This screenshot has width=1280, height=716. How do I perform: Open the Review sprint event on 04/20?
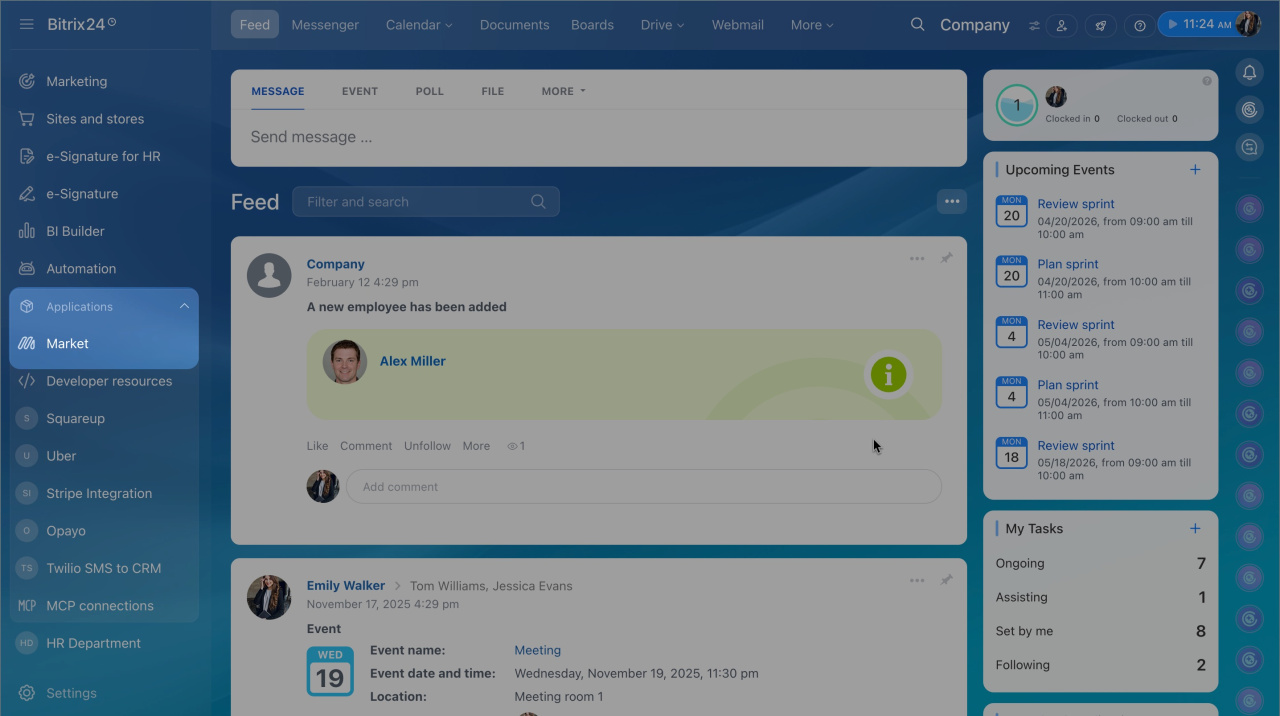pos(1075,204)
